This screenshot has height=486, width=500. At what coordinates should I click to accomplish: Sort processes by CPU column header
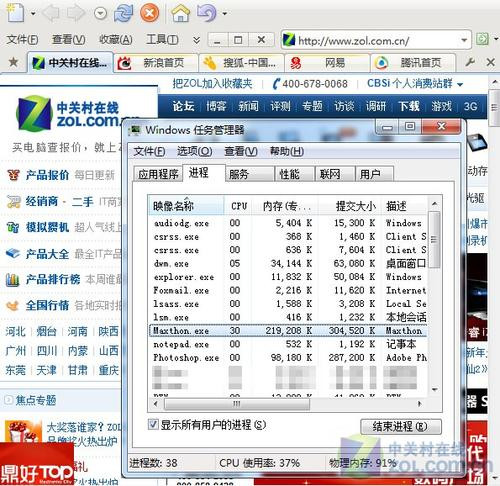(x=239, y=206)
